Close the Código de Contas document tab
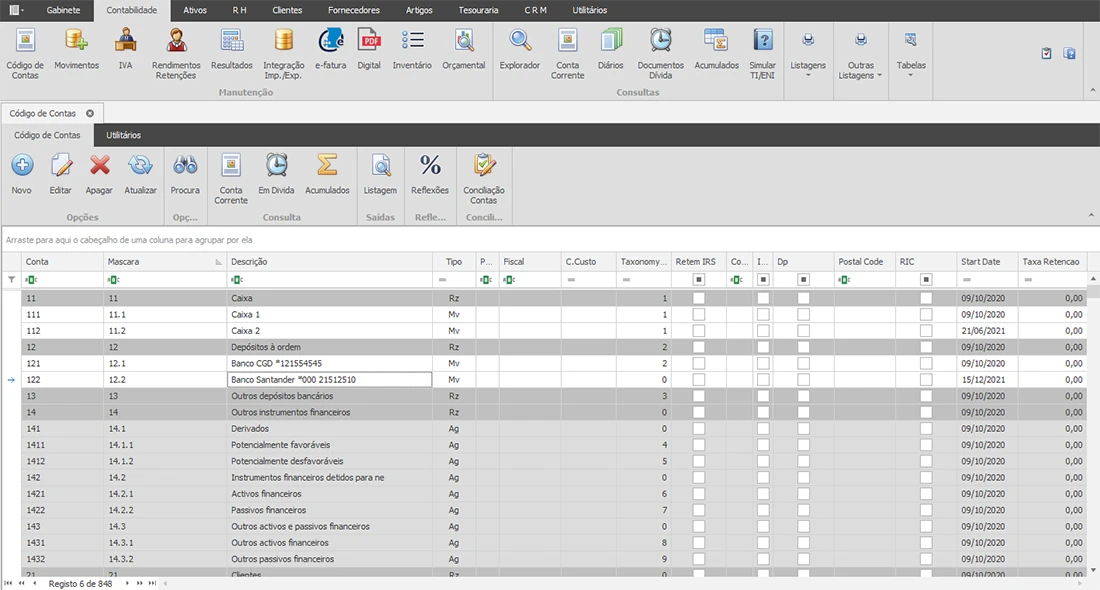The image size is (1100, 590). pyautogui.click(x=89, y=114)
